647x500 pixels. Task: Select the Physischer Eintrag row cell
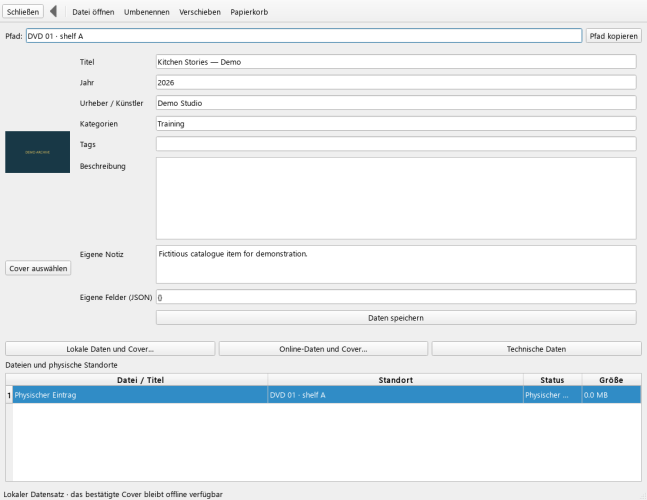[x=140, y=395]
